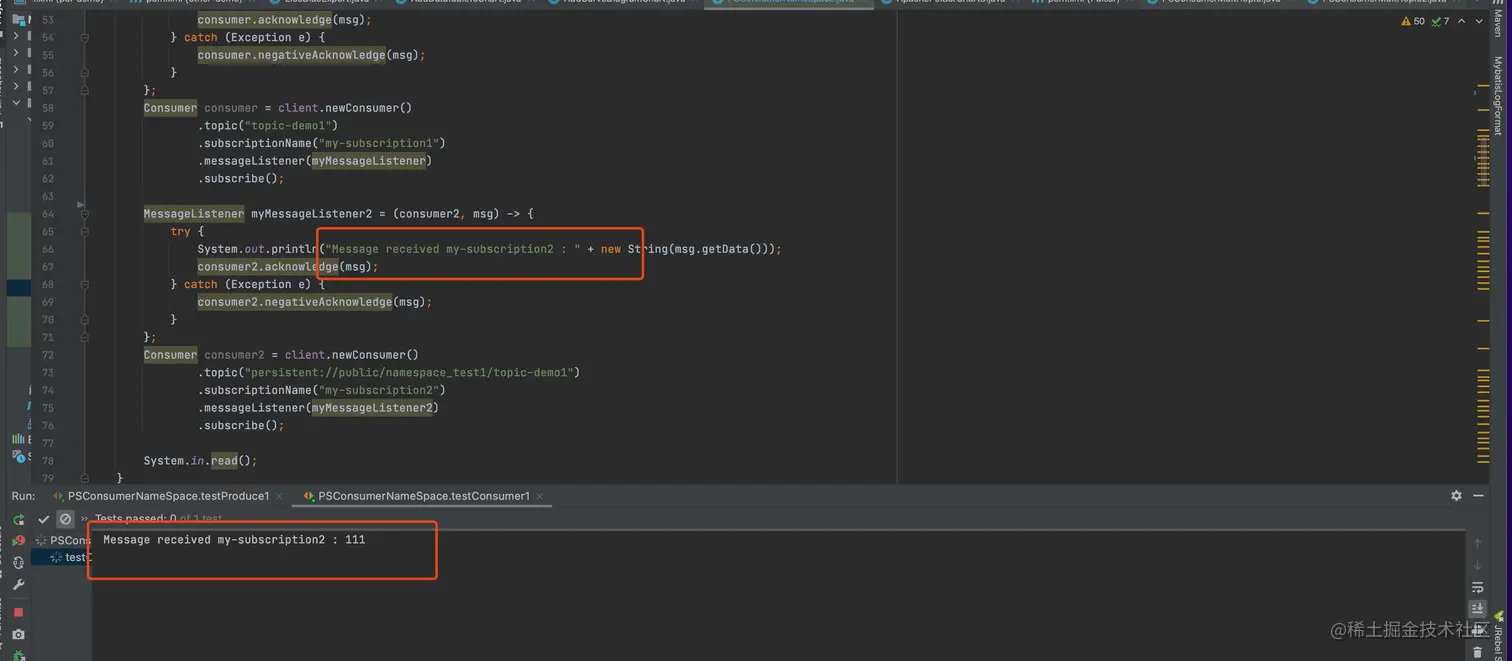1512x661 pixels.
Task: Click line number 66 in gutter
Action: (x=48, y=249)
